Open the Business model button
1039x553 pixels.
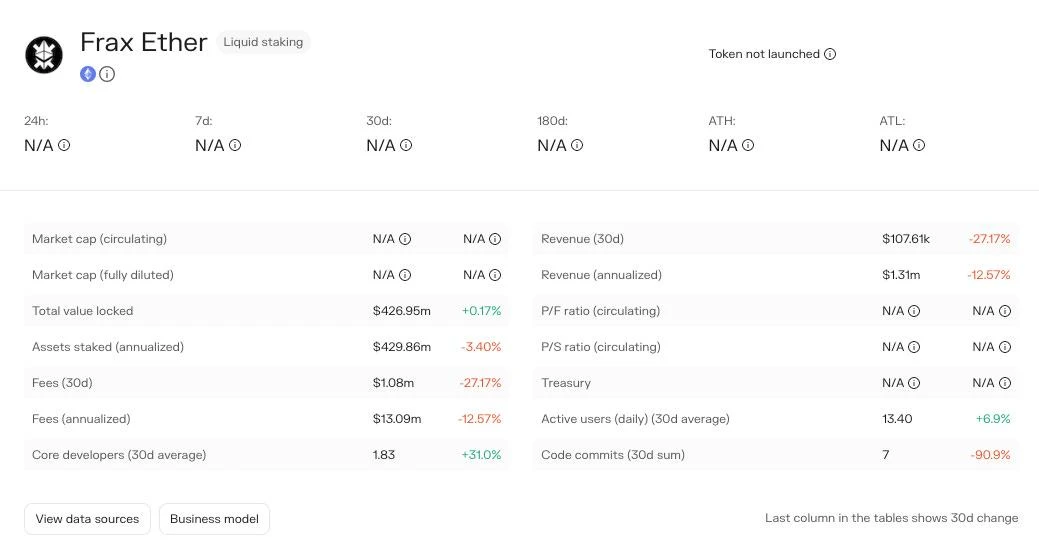click(x=214, y=519)
